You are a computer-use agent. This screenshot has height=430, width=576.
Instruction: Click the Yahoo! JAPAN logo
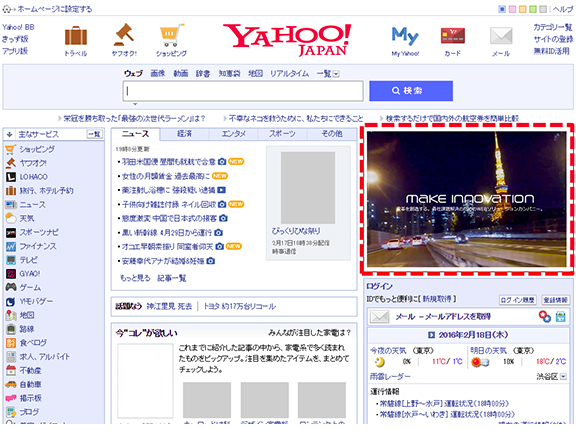[x=287, y=40]
